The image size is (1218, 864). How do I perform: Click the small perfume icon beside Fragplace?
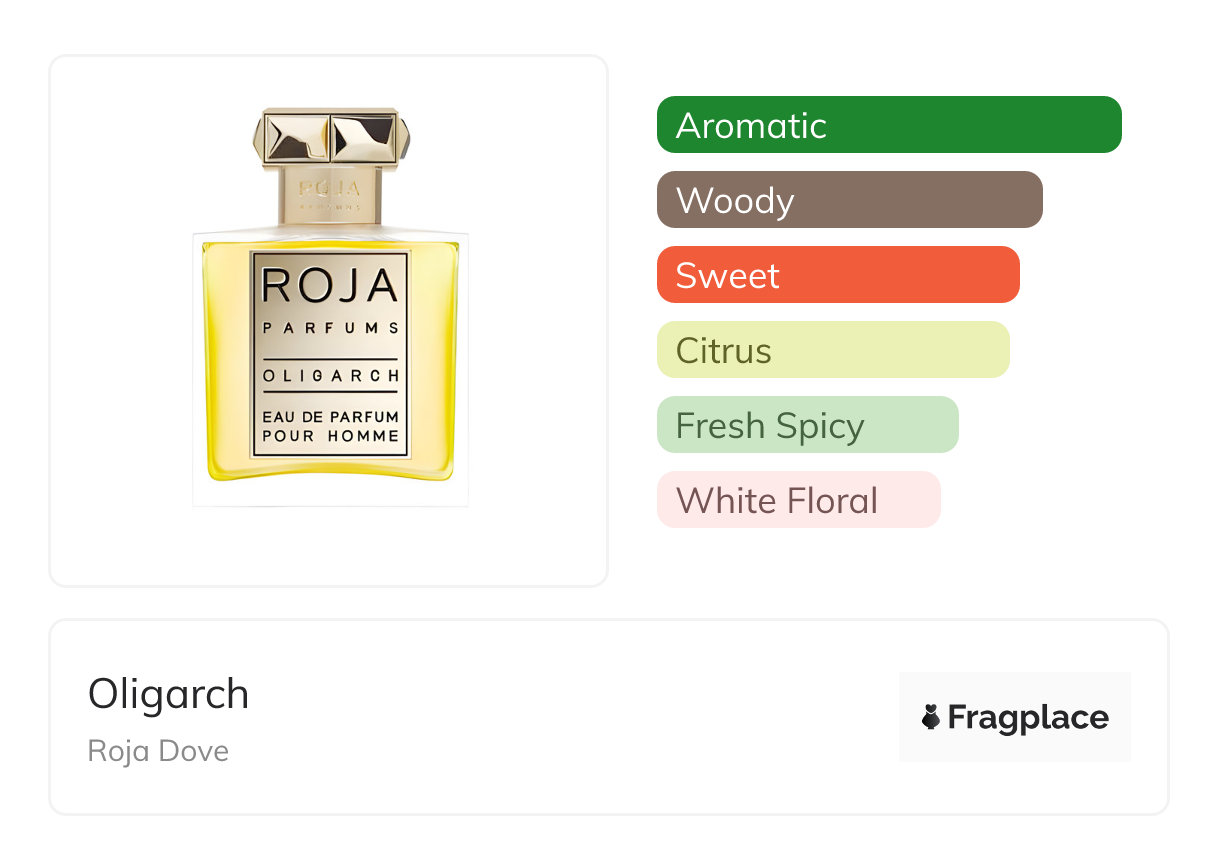931,717
